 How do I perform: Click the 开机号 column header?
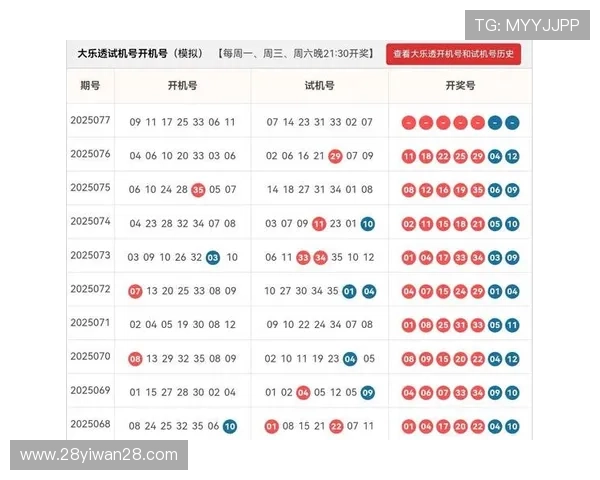point(182,86)
